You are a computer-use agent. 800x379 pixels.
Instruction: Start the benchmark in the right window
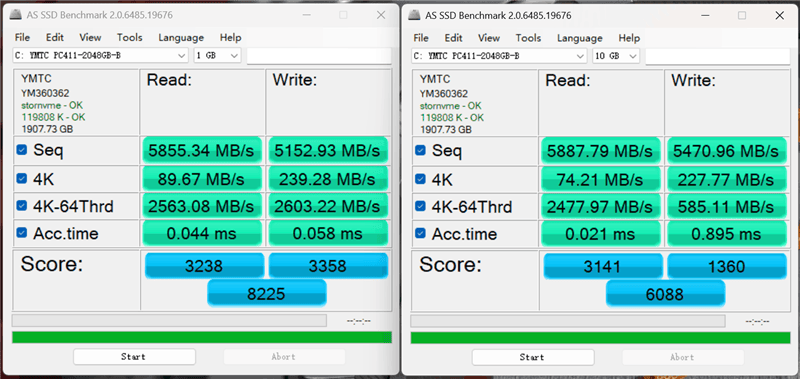pyautogui.click(x=533, y=357)
